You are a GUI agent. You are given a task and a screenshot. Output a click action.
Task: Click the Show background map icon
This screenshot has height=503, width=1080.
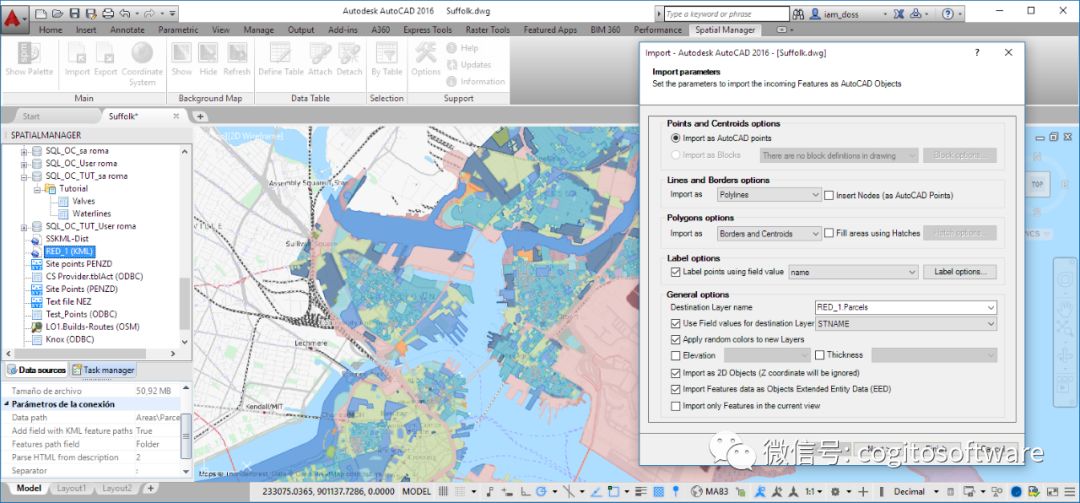coord(182,53)
